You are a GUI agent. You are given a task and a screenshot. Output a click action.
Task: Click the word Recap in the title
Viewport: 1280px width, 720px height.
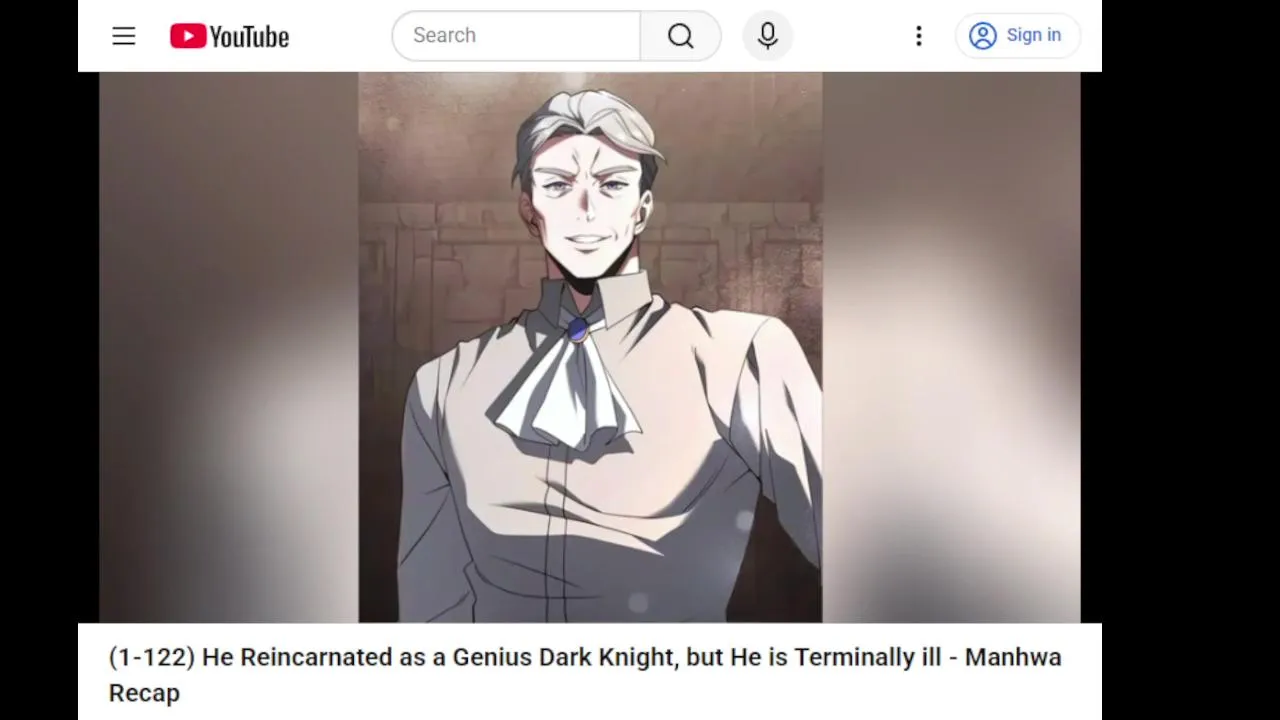pos(144,693)
